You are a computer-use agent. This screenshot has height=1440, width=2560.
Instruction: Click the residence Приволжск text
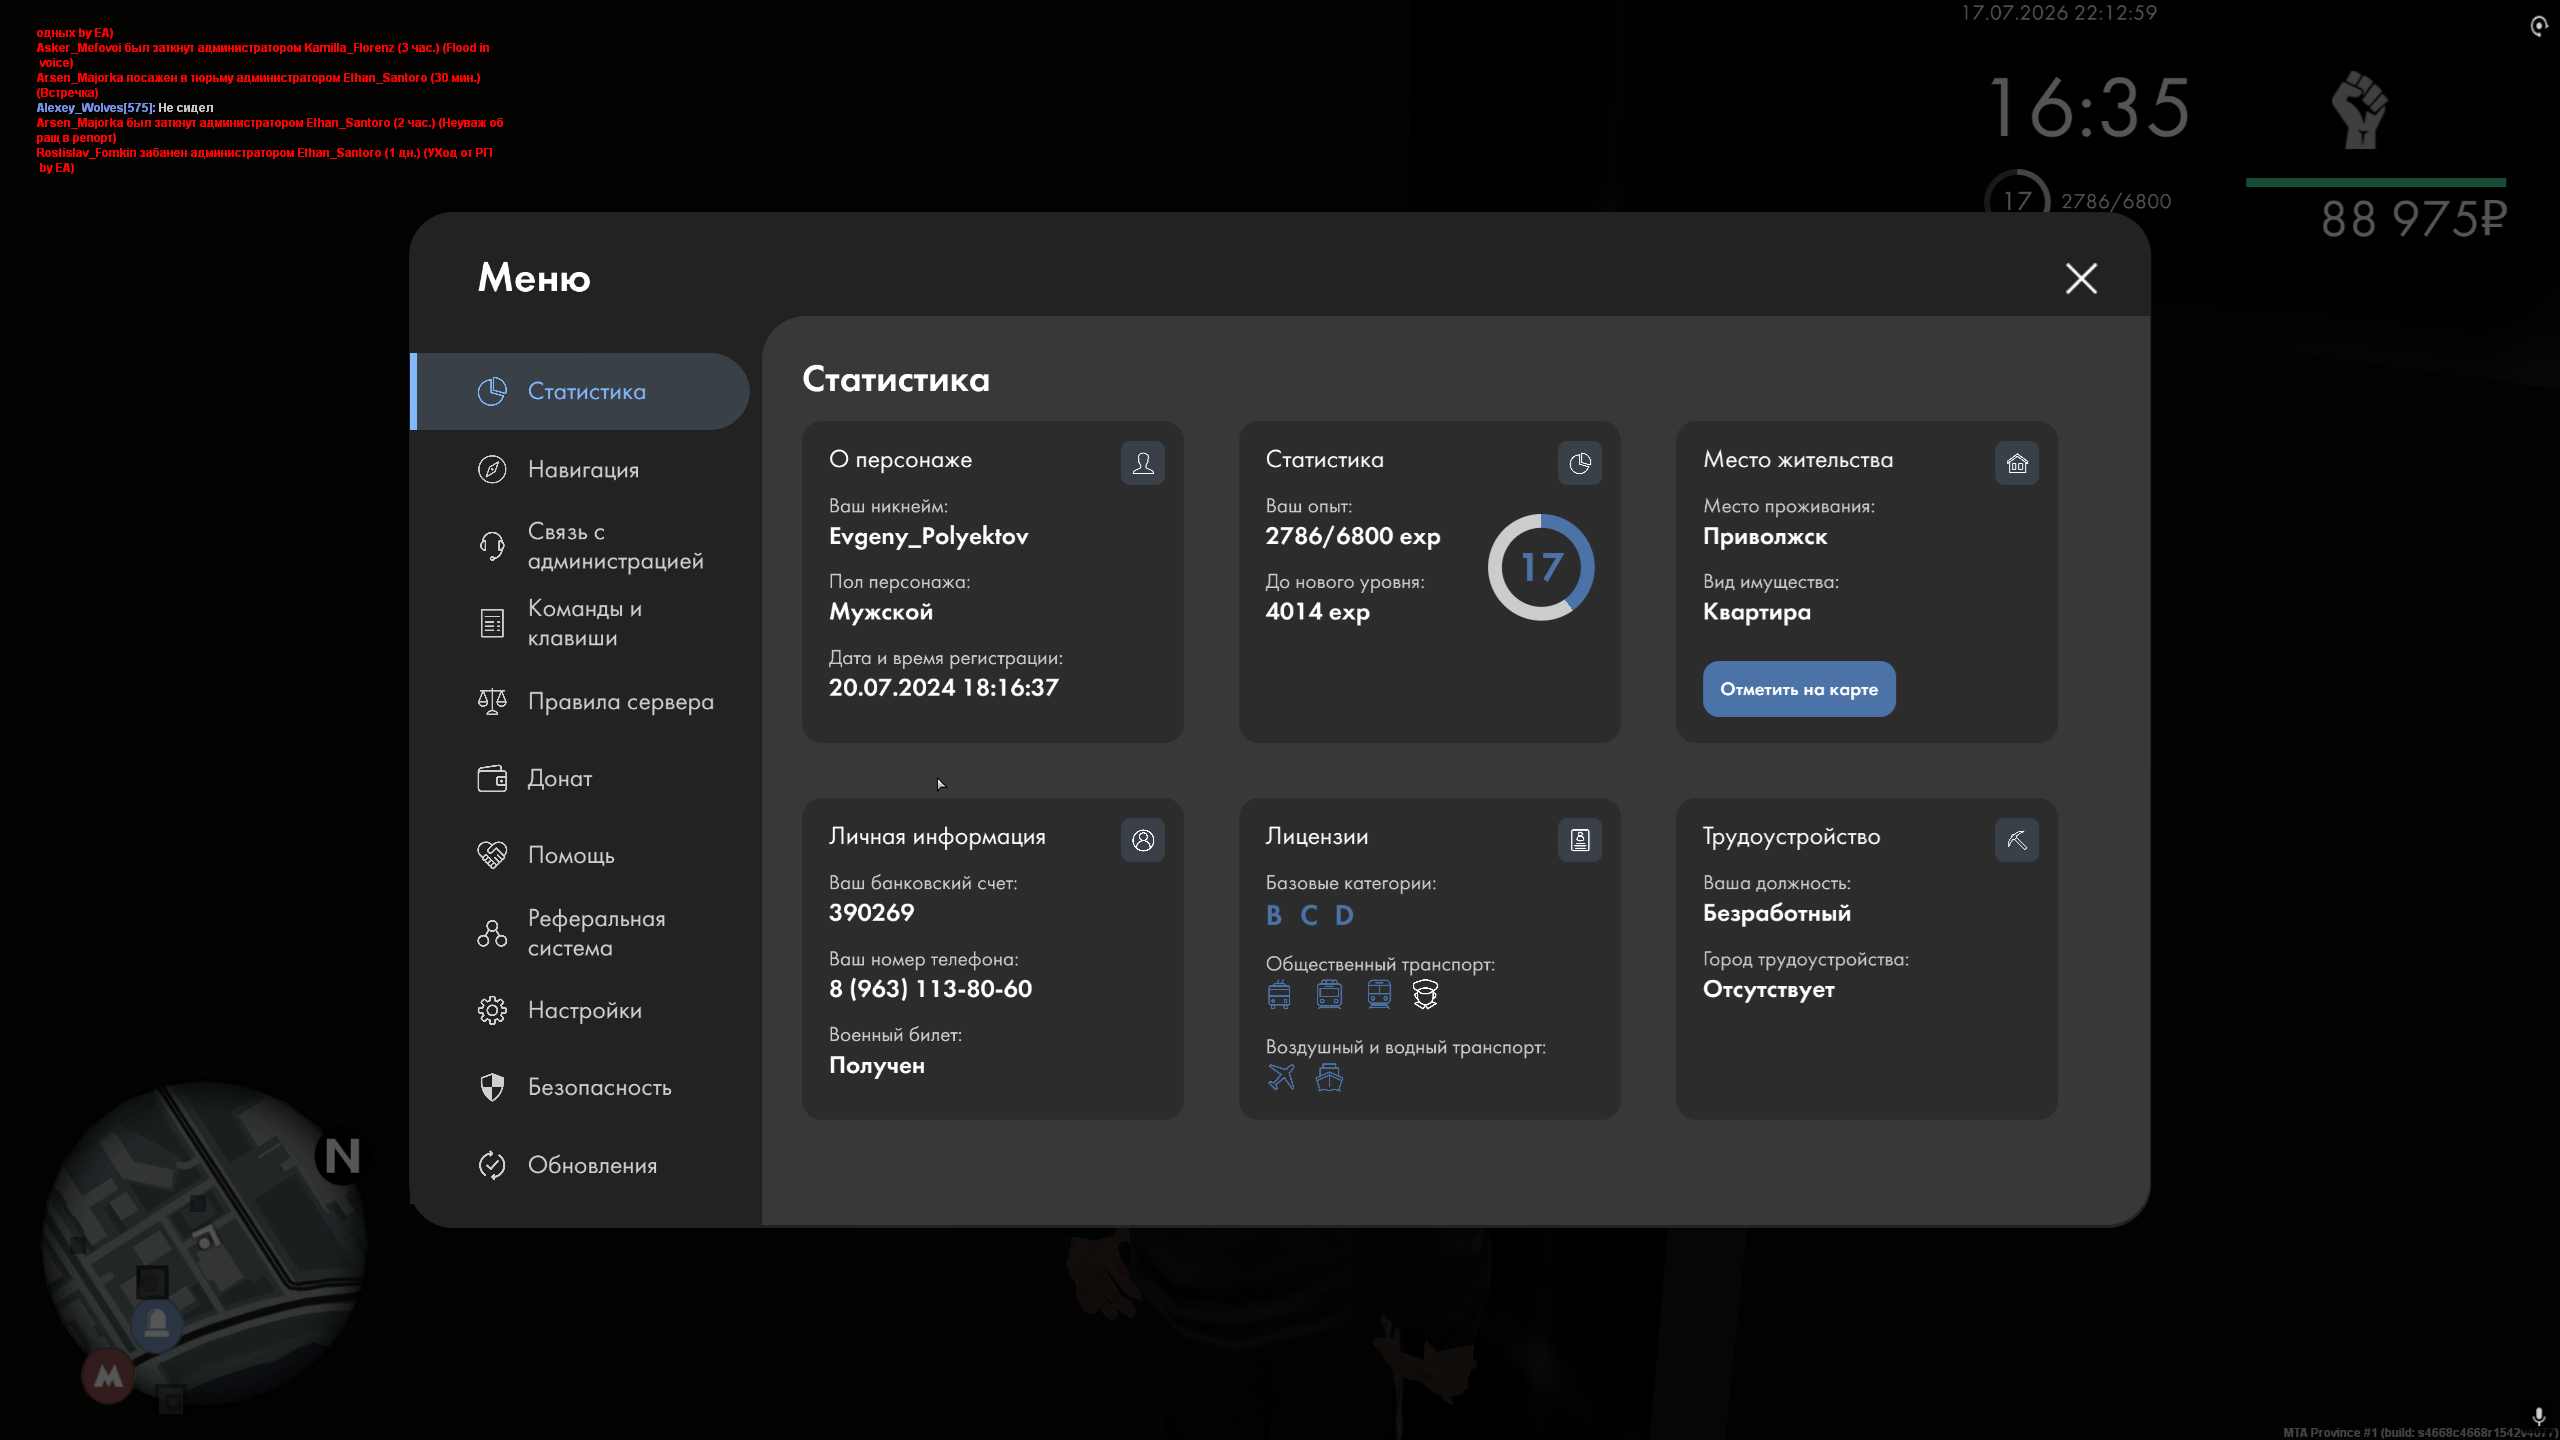tap(1765, 536)
